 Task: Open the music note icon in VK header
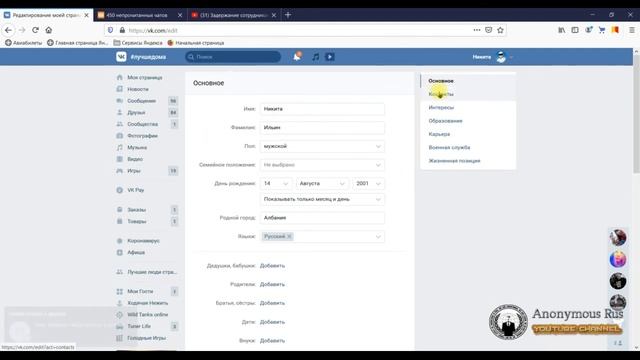[316, 57]
